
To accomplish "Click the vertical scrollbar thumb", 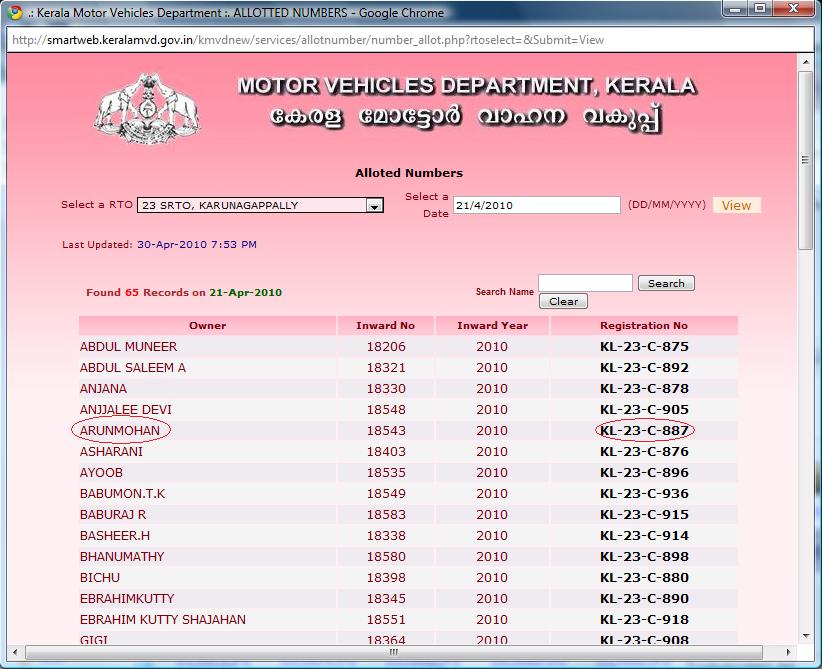I will (x=806, y=160).
